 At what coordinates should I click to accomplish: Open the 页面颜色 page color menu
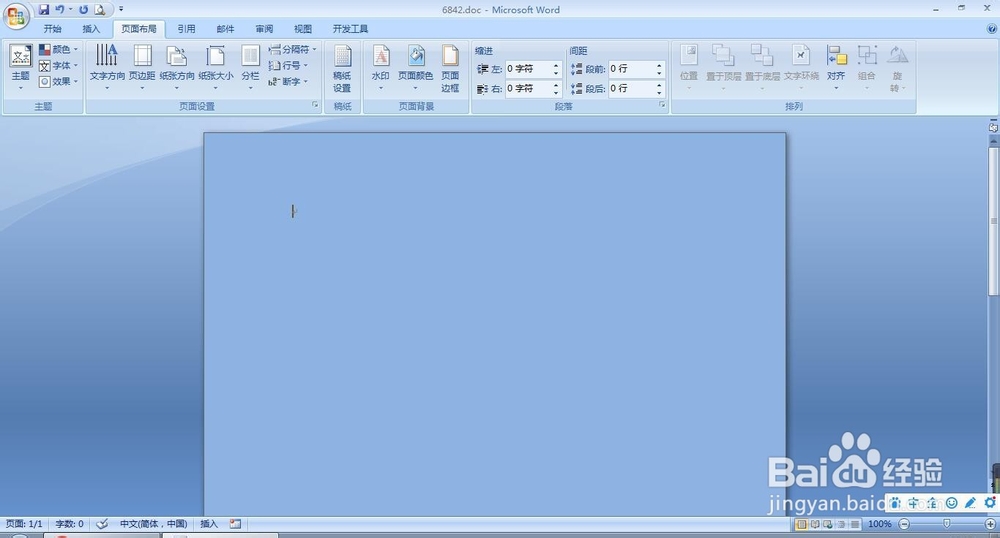tap(415, 66)
